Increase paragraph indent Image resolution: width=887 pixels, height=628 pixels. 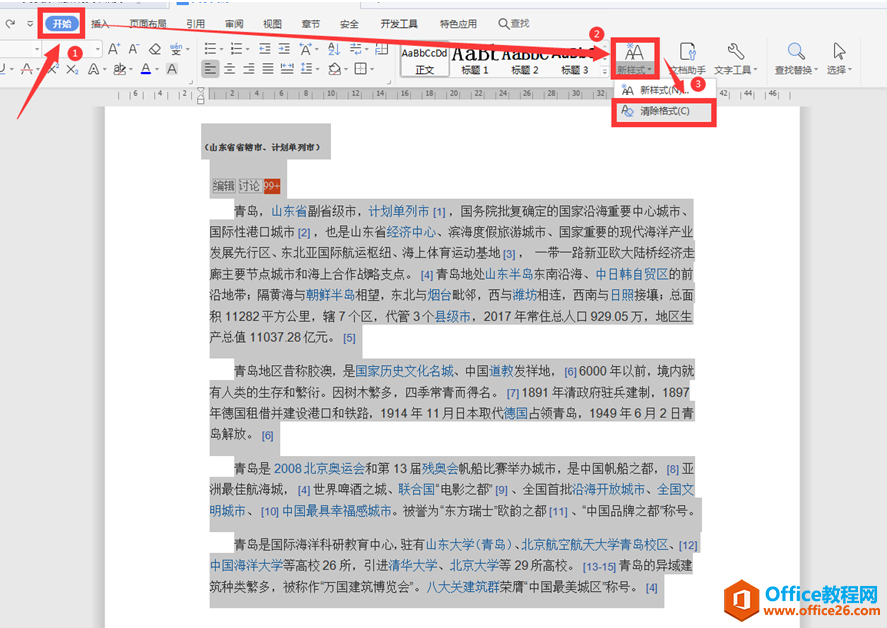tap(285, 49)
